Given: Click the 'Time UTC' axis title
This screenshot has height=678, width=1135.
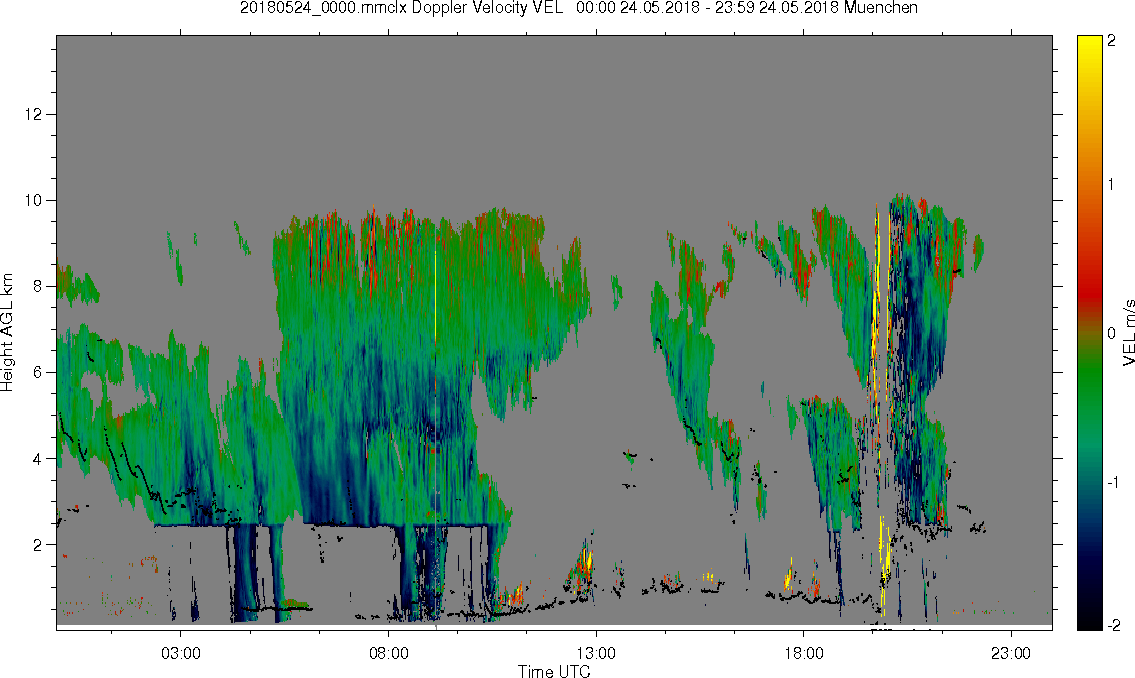Looking at the screenshot, I should pos(554,671).
